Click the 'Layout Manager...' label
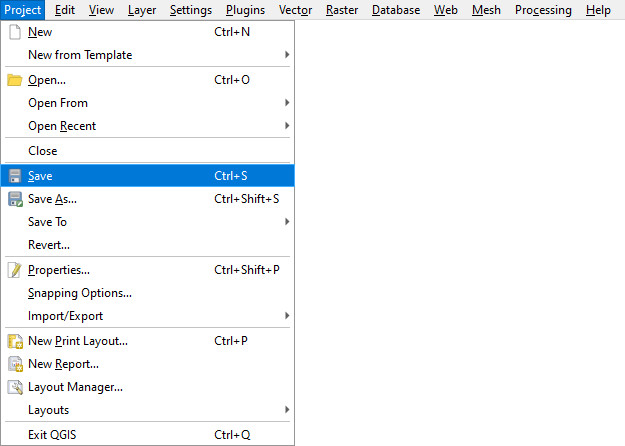Viewport: 625px width, 446px height. (75, 387)
